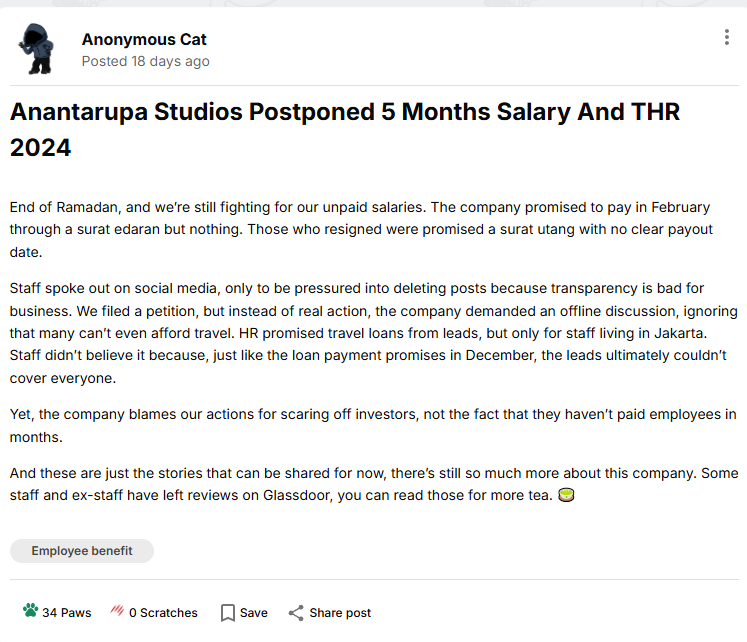Click the hooded Anonymous Cat avatar
The height and width of the screenshot is (642, 747).
pos(37,49)
